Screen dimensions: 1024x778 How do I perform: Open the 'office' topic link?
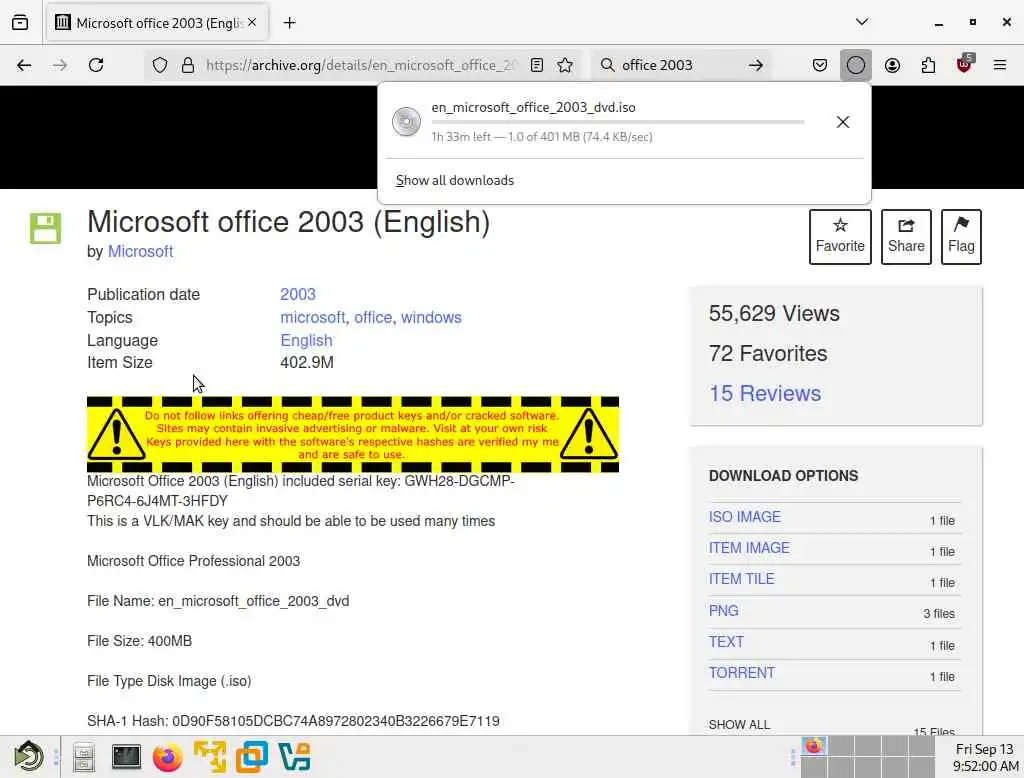pos(373,317)
